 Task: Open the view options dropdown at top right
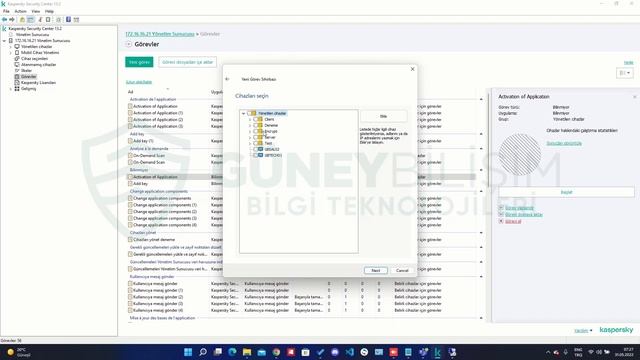click(x=624, y=73)
